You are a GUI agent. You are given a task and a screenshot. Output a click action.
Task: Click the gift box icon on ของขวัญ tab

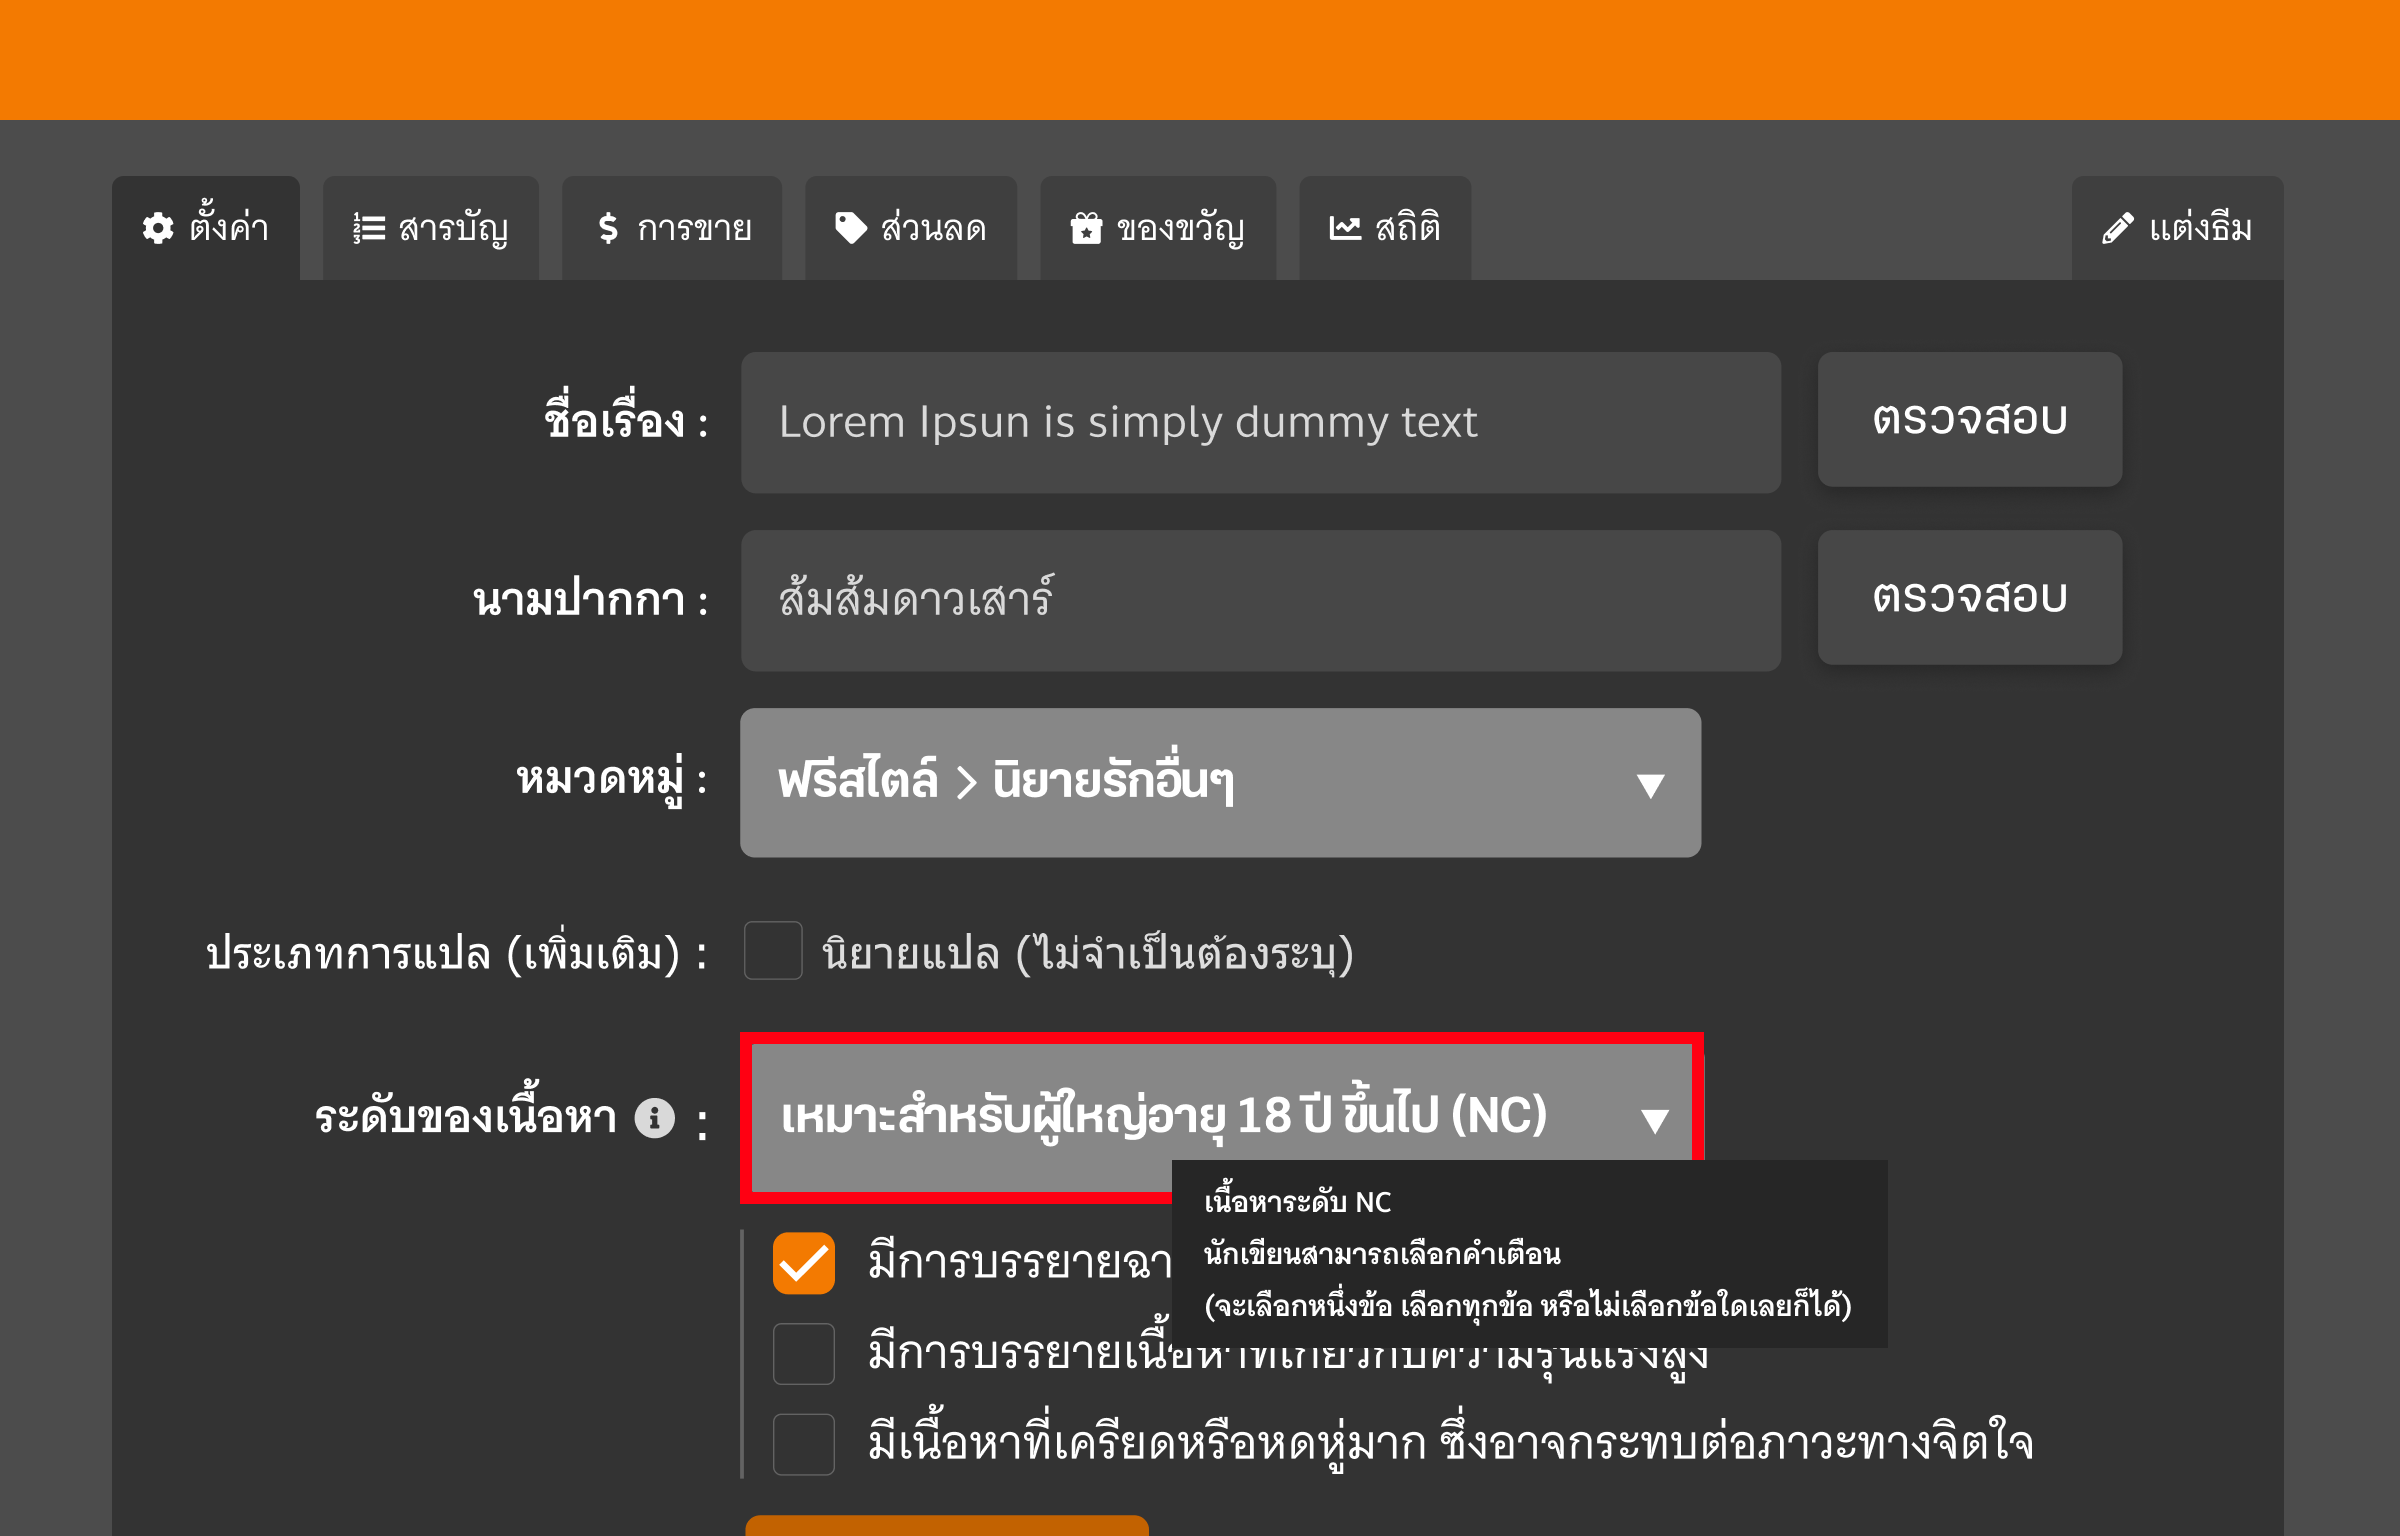point(1086,229)
